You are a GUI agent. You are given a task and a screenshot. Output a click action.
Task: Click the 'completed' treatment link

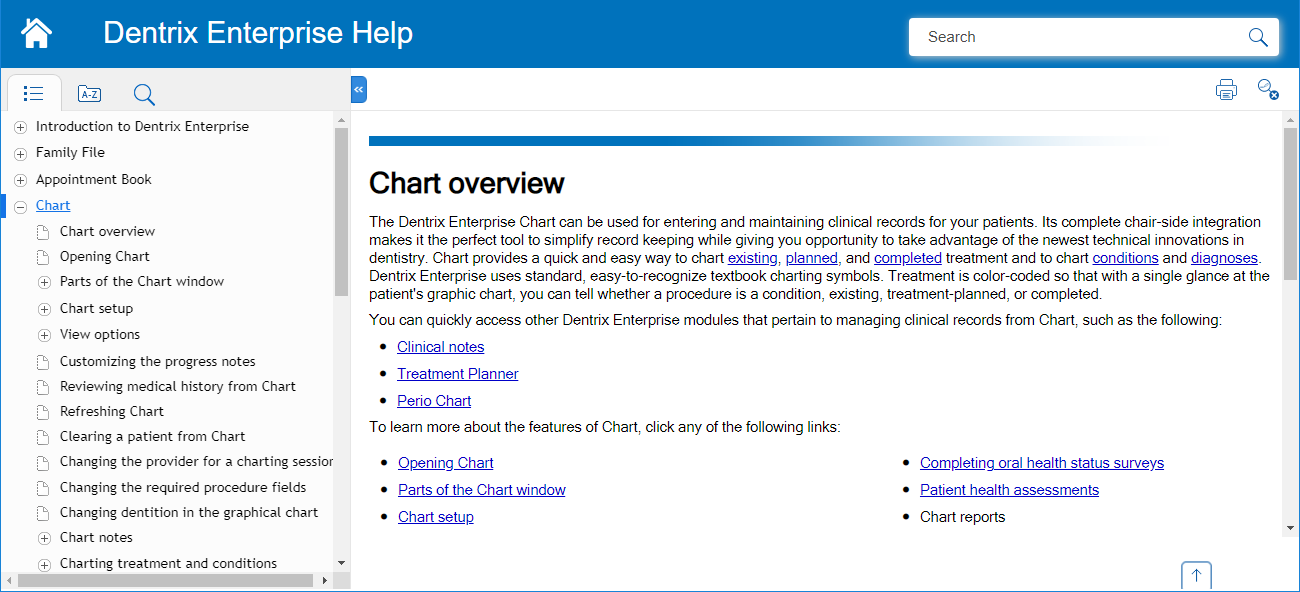(907, 258)
